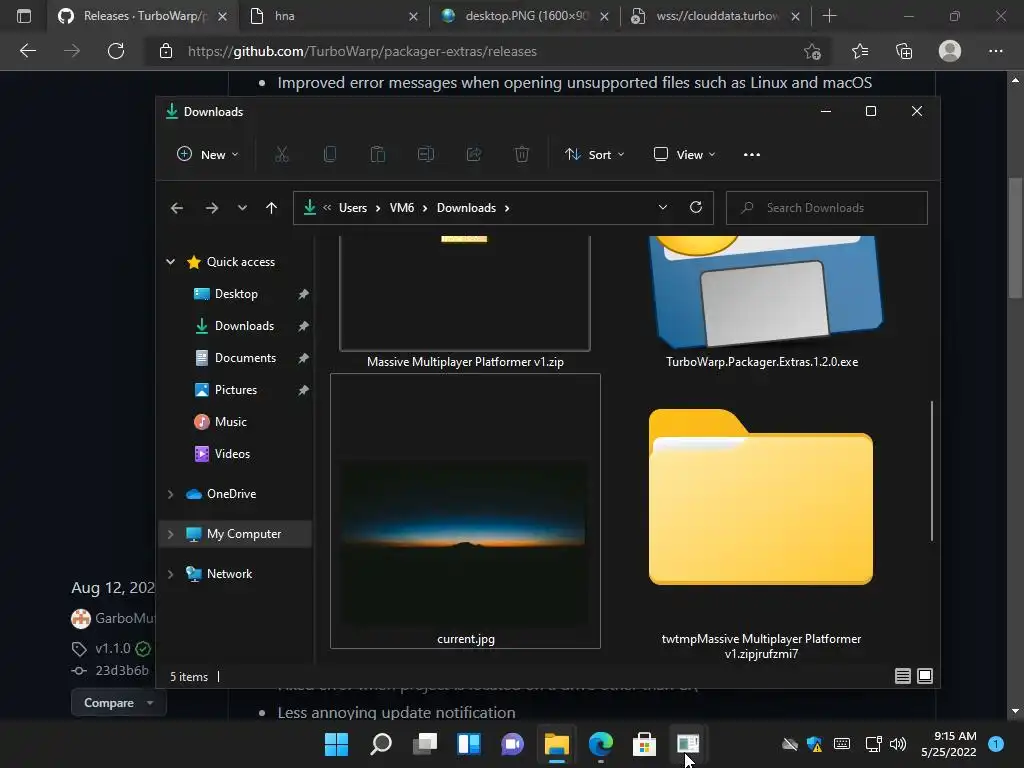This screenshot has width=1024, height=768.
Task: Open Microsoft Edge taskbar icon
Action: click(x=601, y=744)
